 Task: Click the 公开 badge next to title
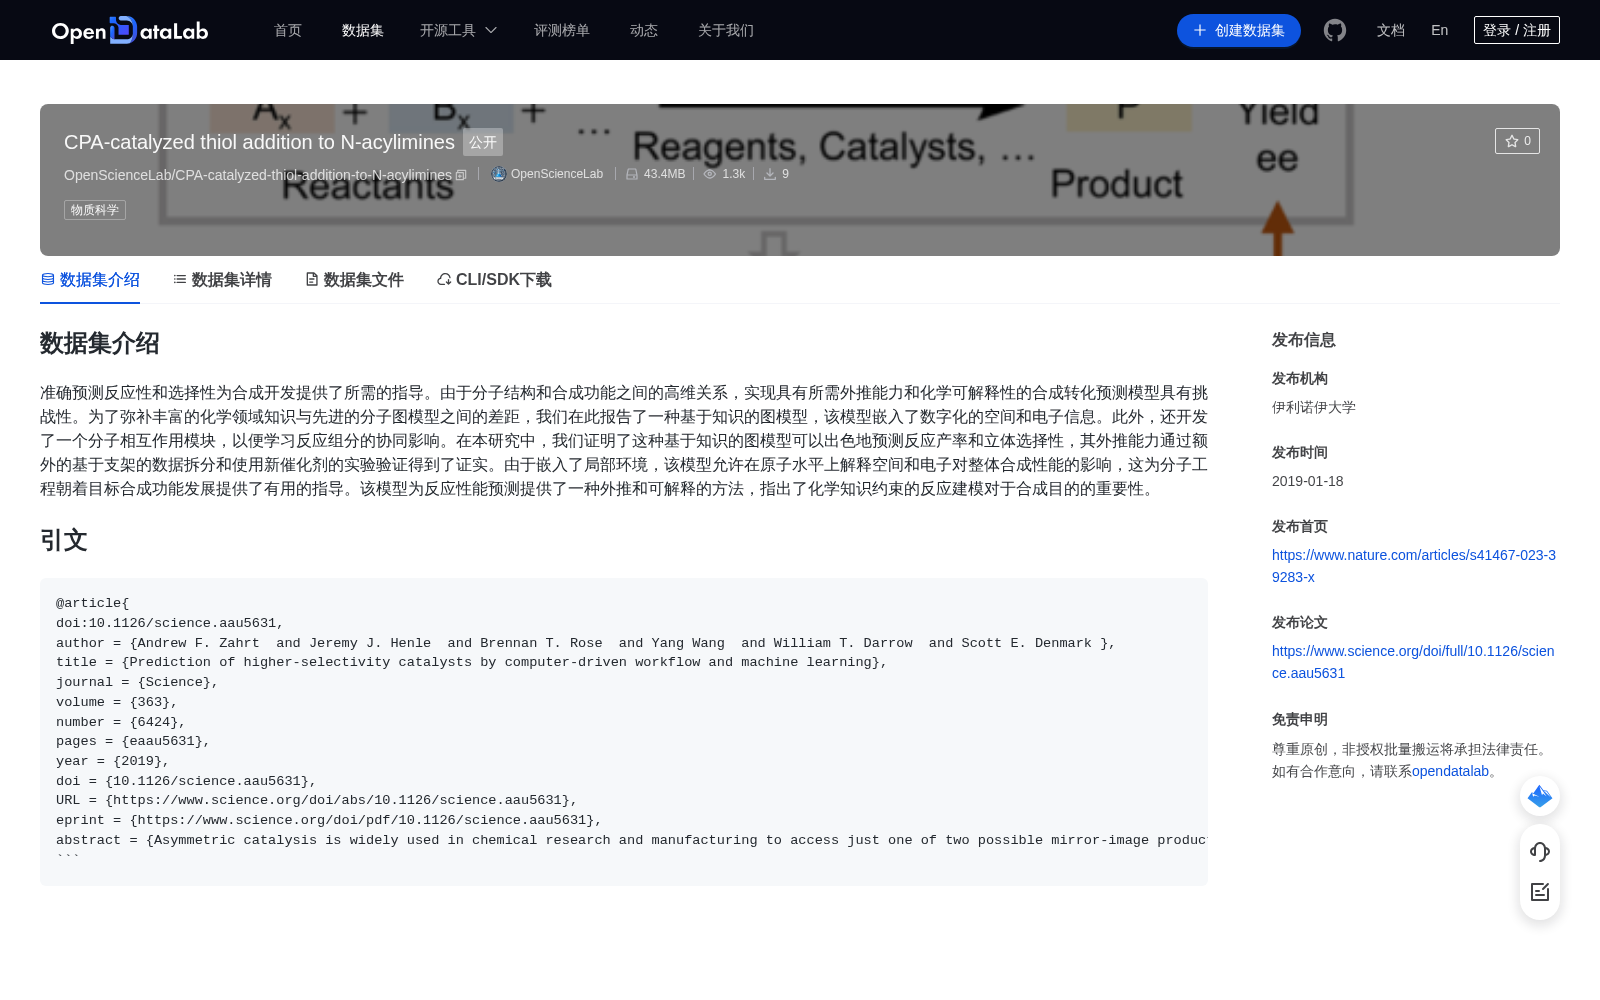tap(483, 142)
